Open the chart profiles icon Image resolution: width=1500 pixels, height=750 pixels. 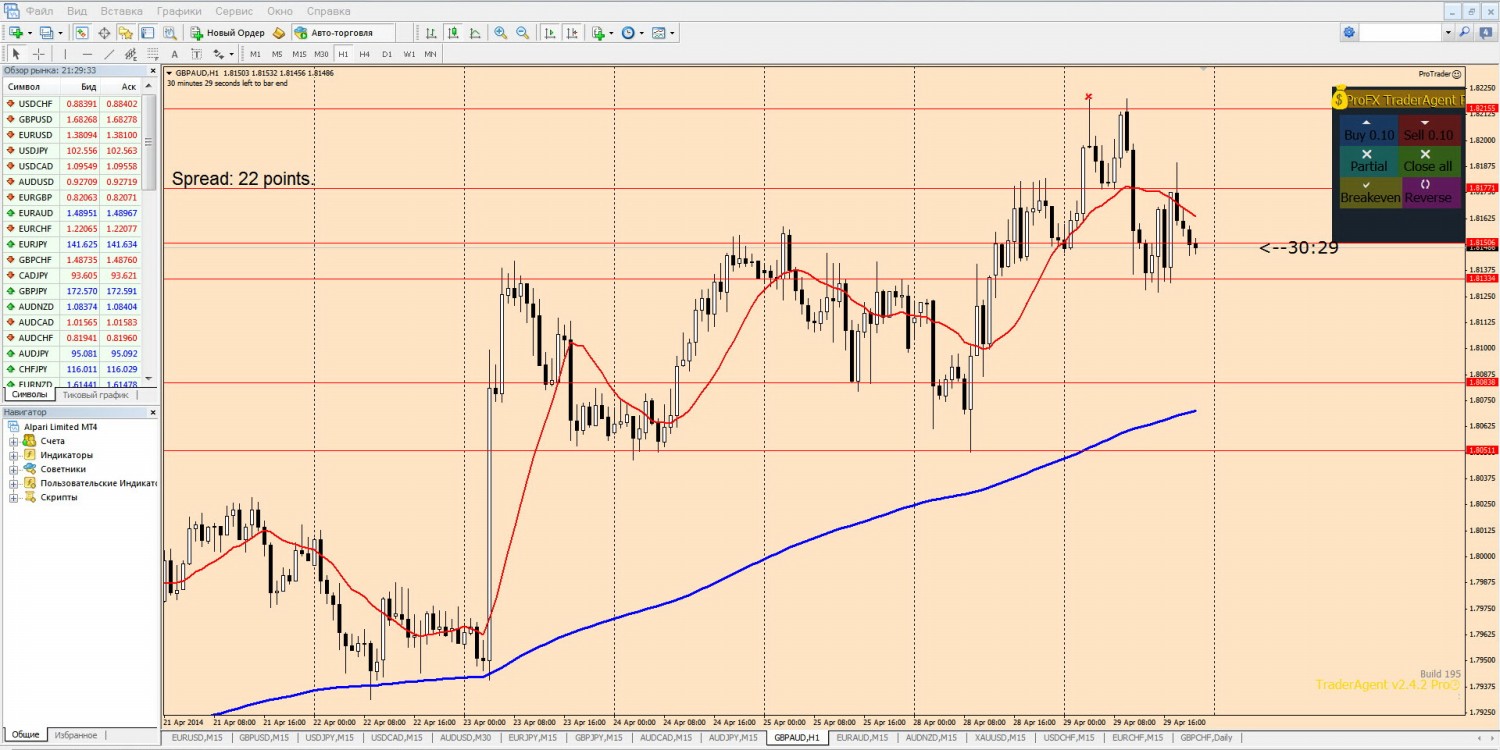tap(46, 33)
